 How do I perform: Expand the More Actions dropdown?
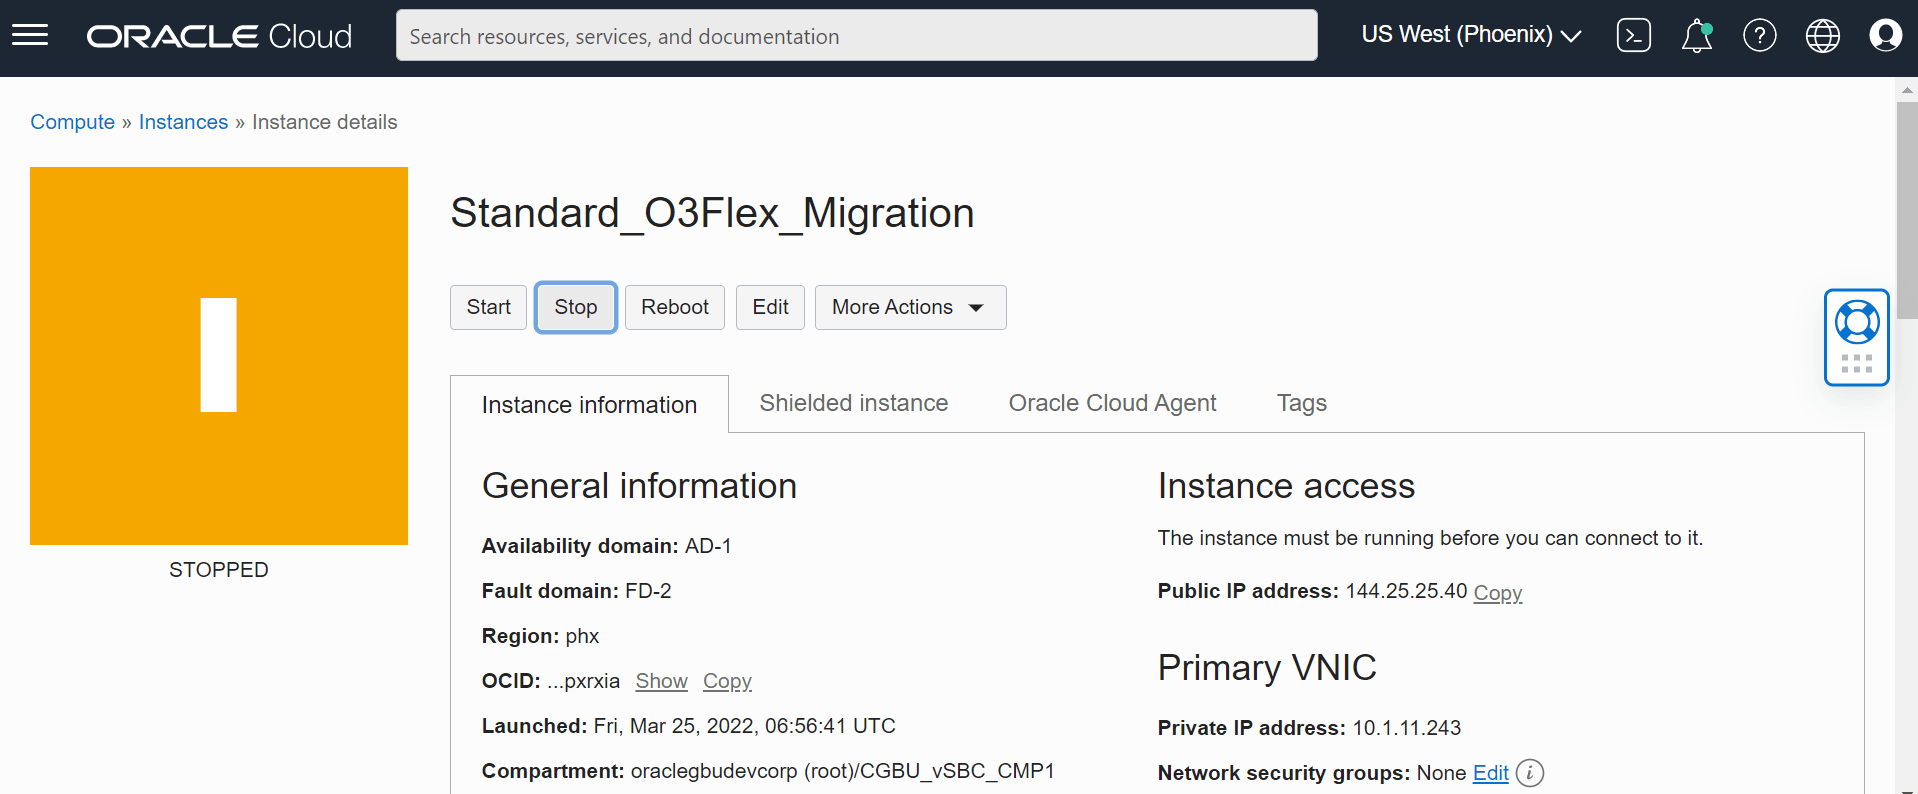tap(910, 307)
